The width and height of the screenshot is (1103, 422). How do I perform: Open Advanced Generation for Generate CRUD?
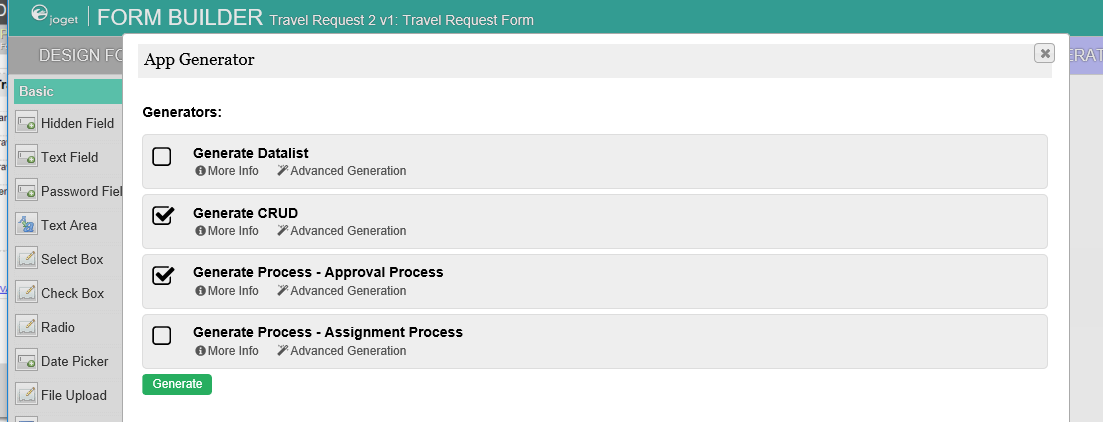point(342,231)
